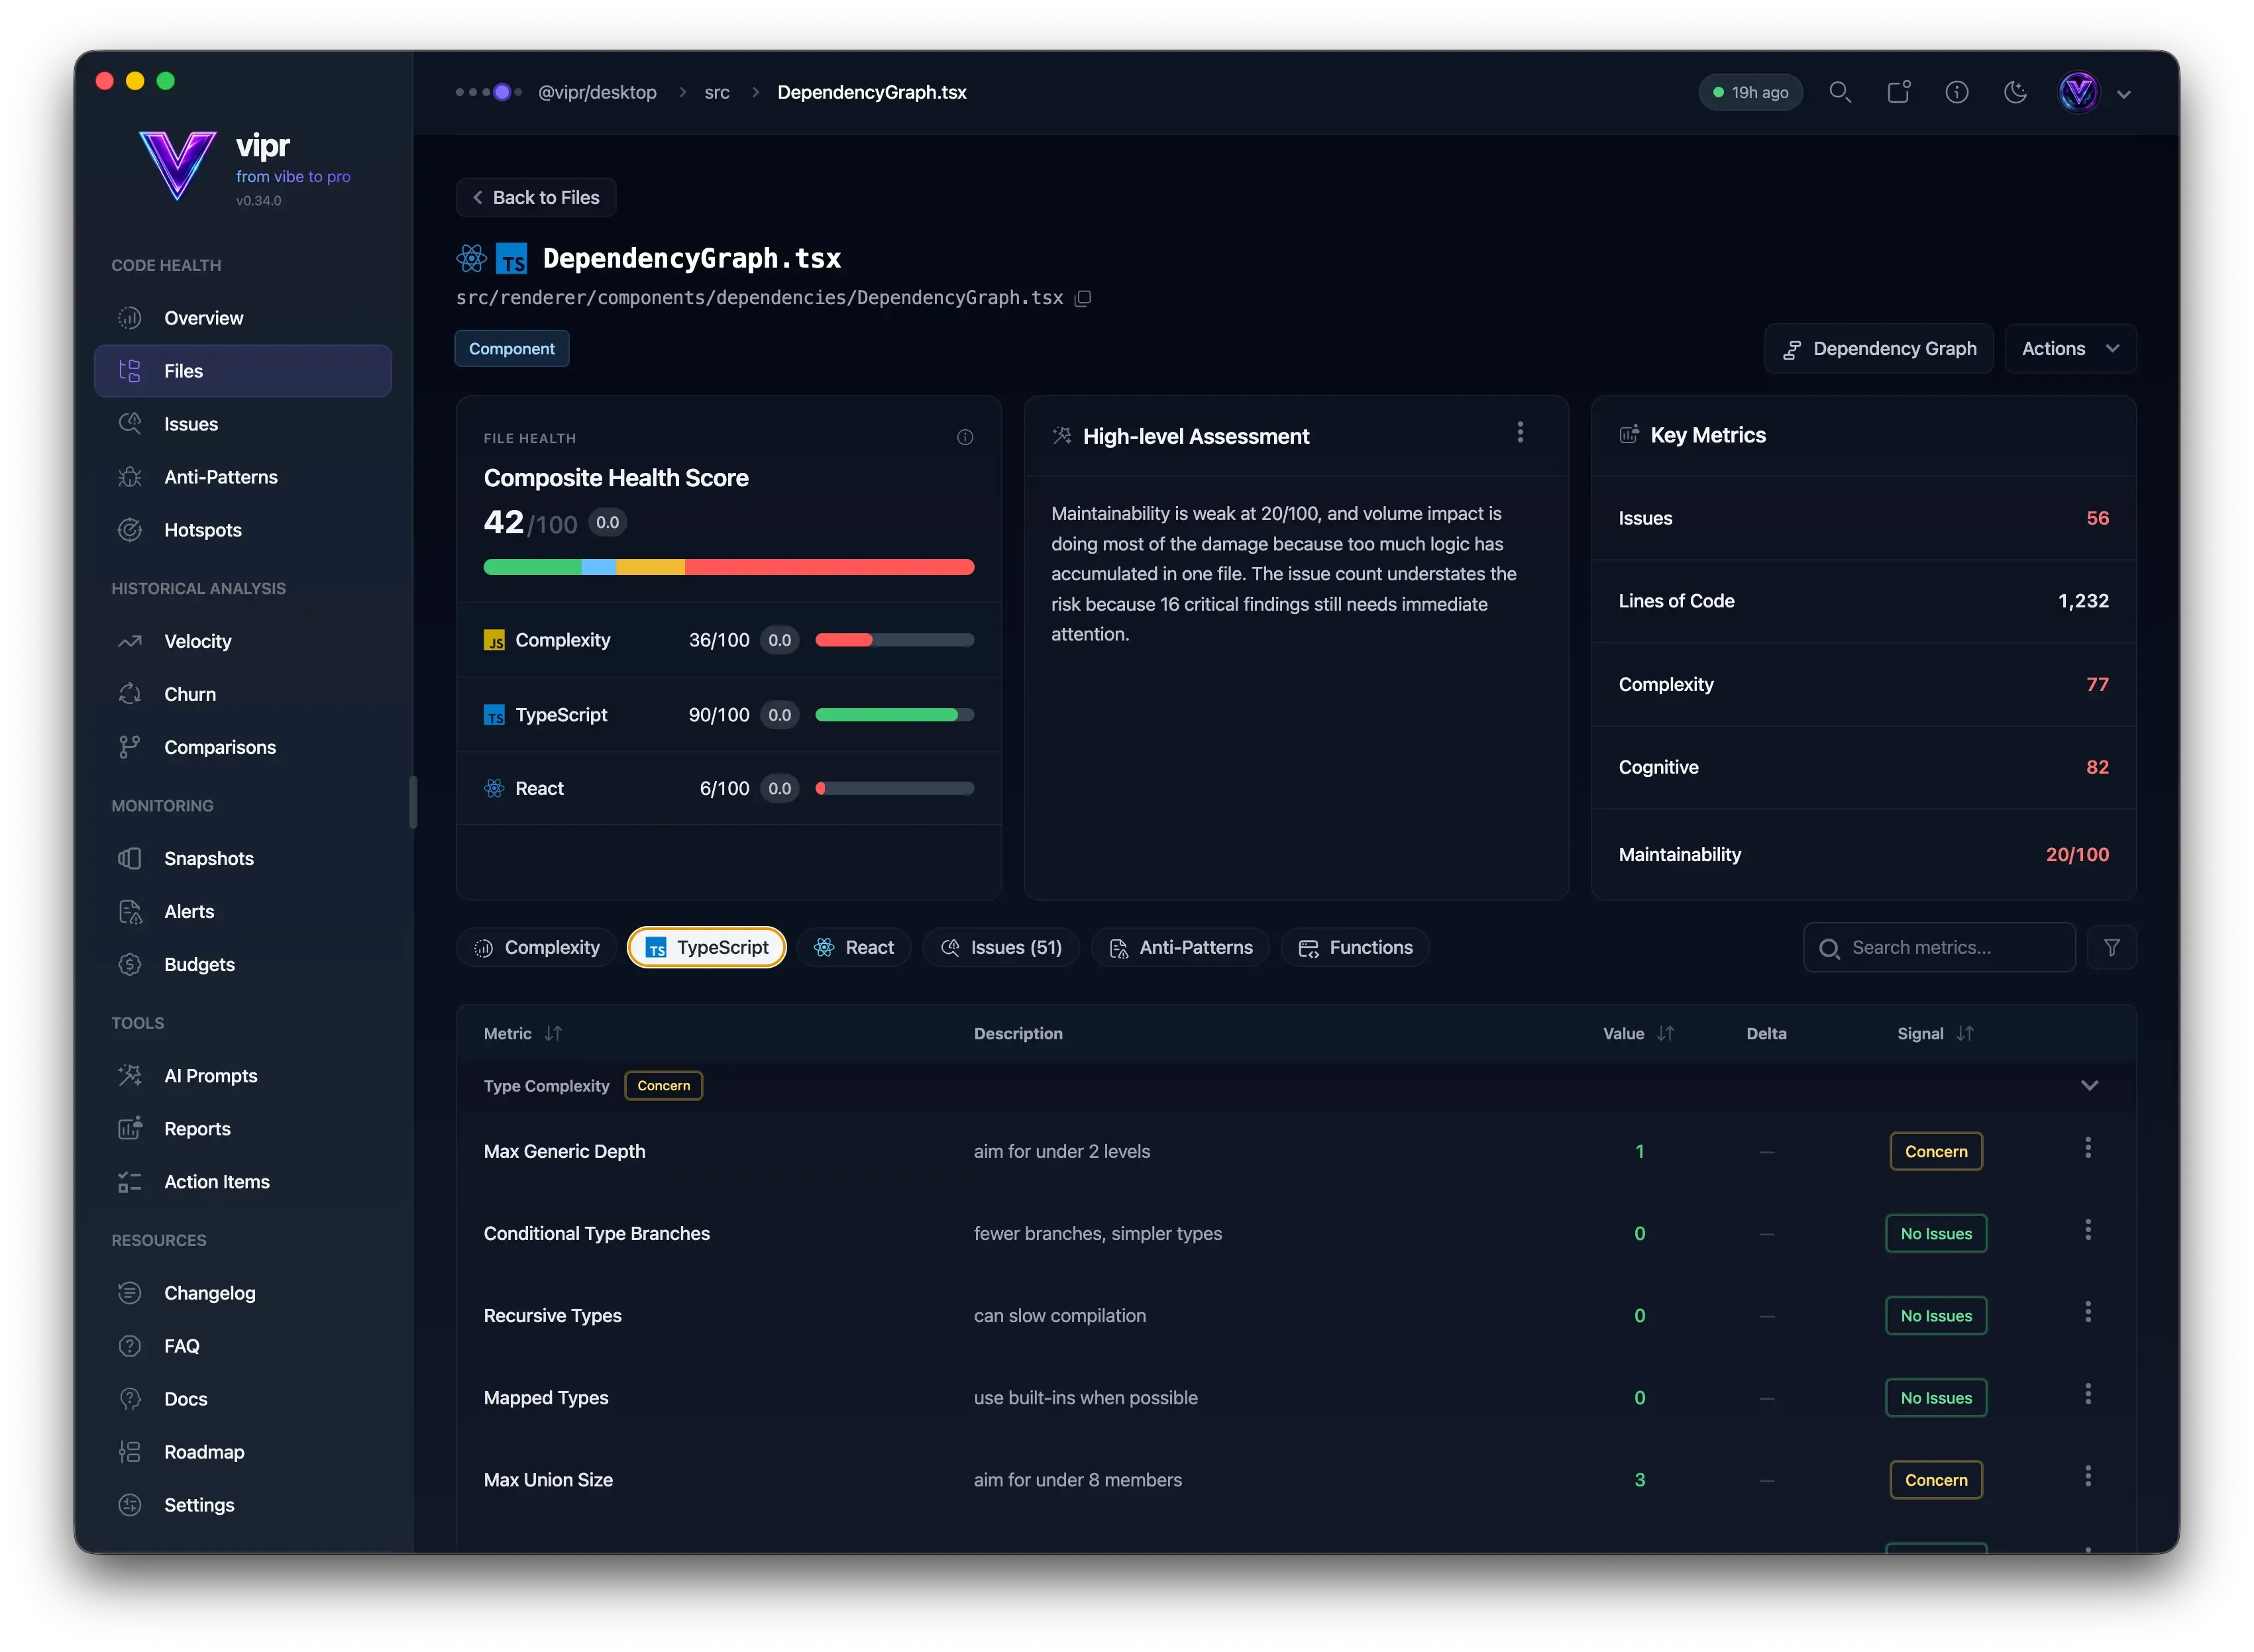Click the composite health score color bar
This screenshot has width=2254, height=1652.
click(729, 567)
